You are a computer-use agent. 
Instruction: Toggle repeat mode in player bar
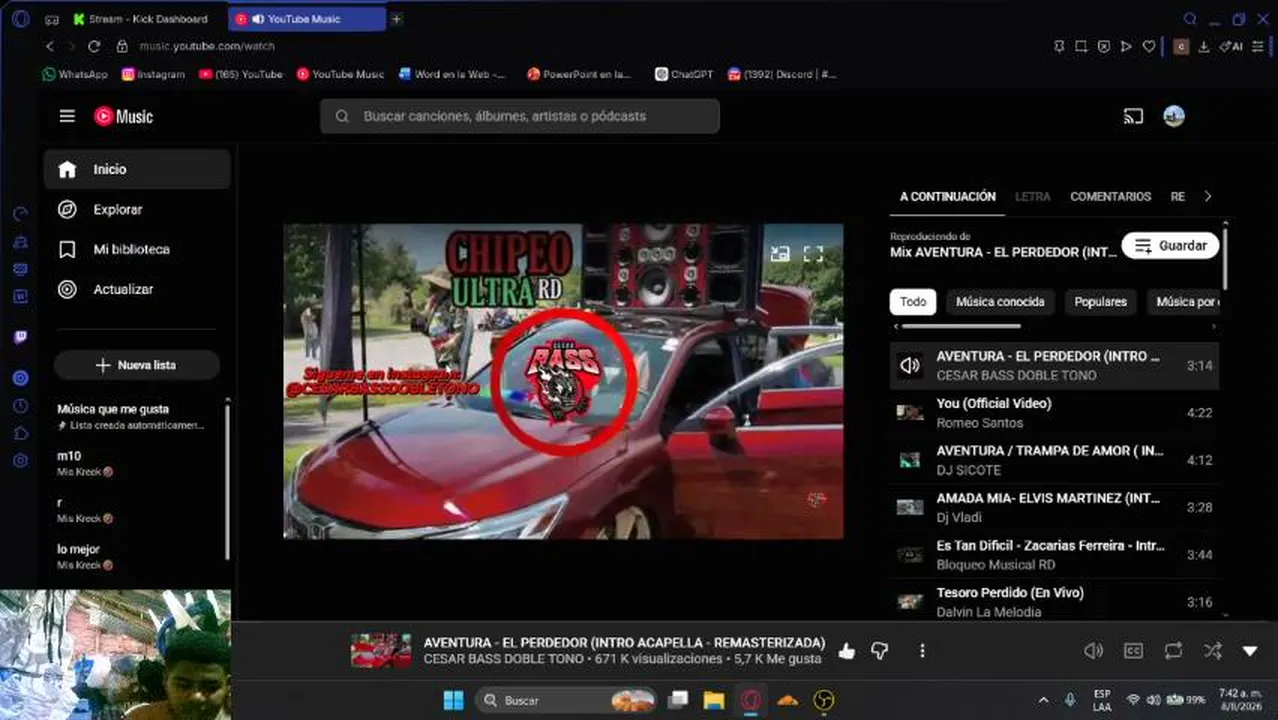click(x=1173, y=651)
